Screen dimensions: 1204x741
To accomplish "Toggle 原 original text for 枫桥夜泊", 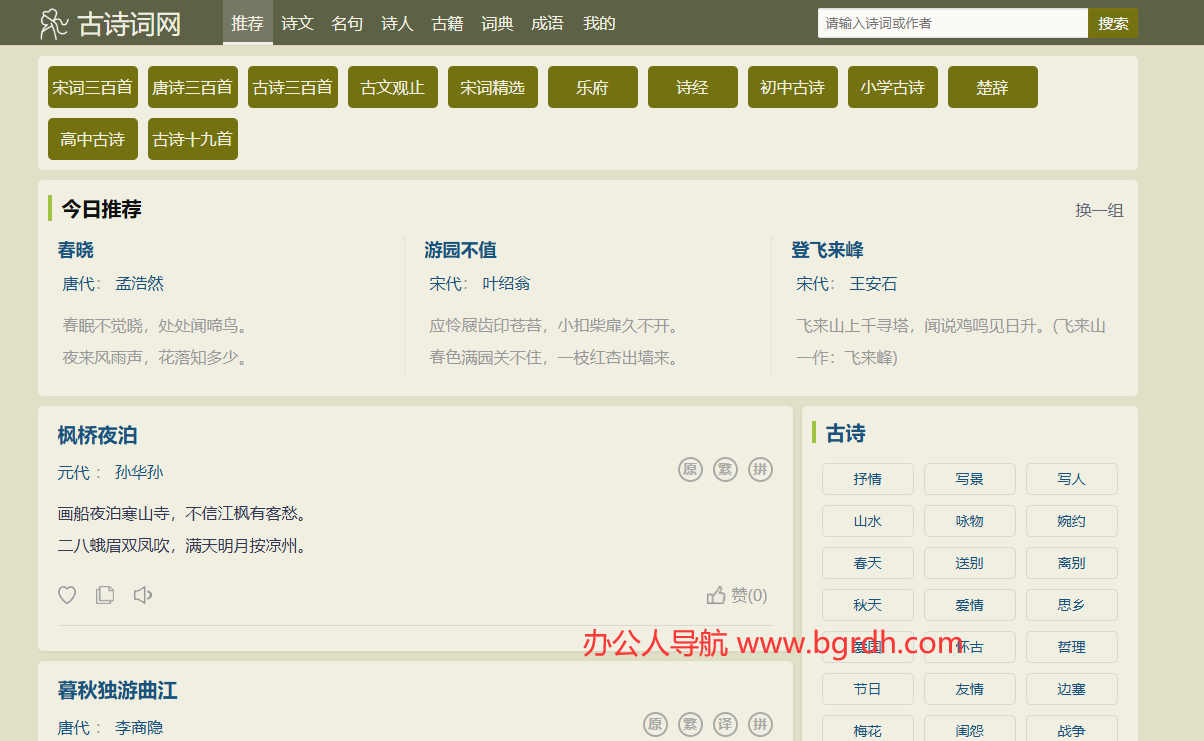I will [x=690, y=470].
